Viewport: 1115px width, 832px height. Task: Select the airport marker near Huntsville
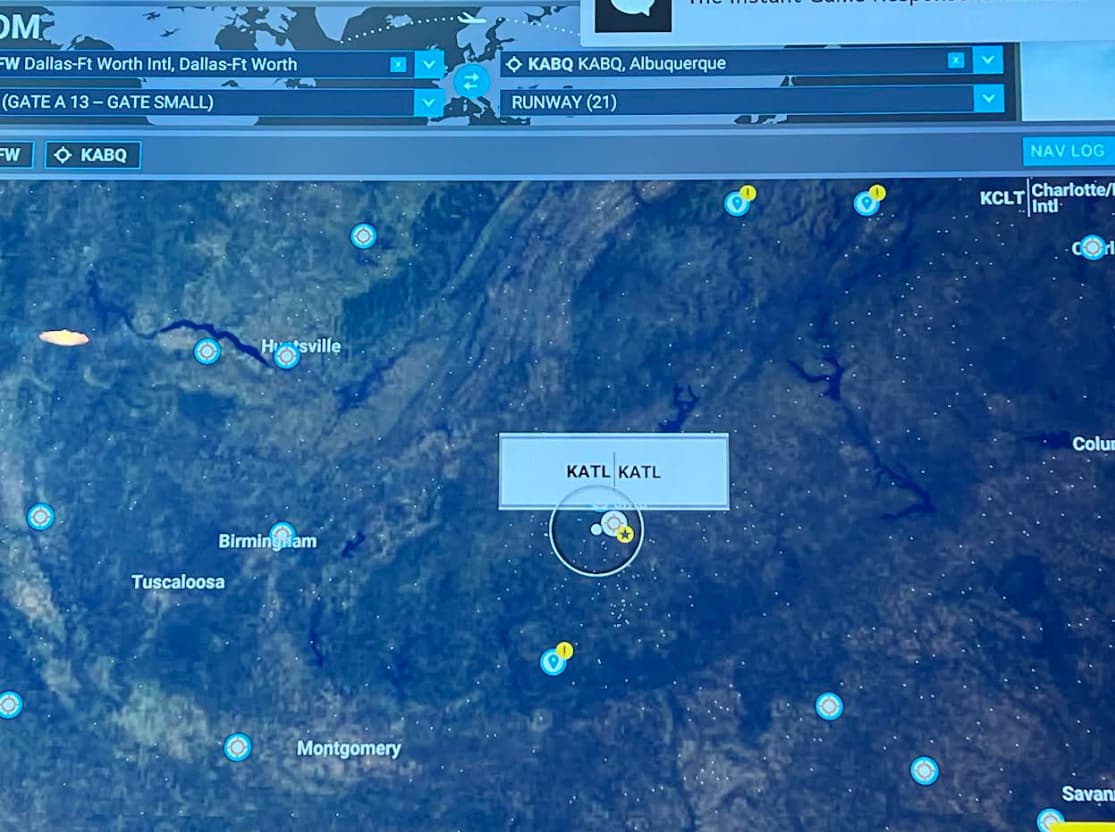285,356
